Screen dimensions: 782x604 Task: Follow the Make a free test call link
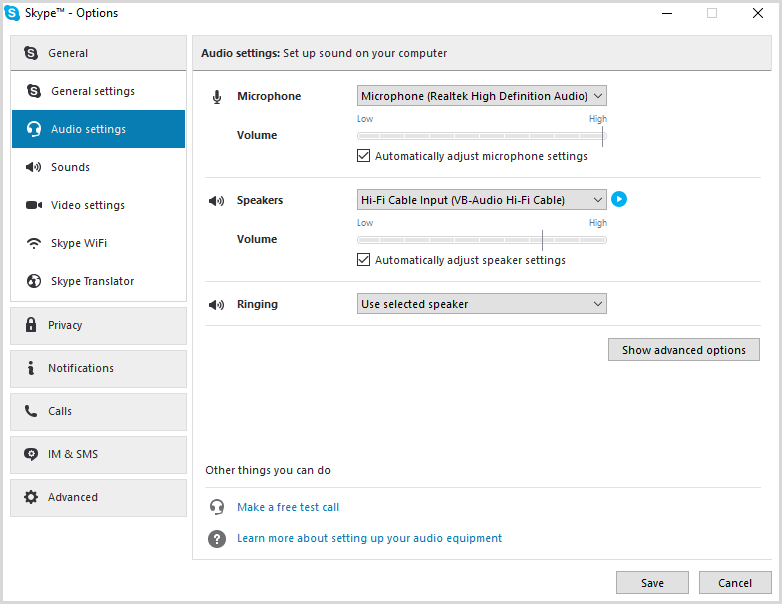288,507
